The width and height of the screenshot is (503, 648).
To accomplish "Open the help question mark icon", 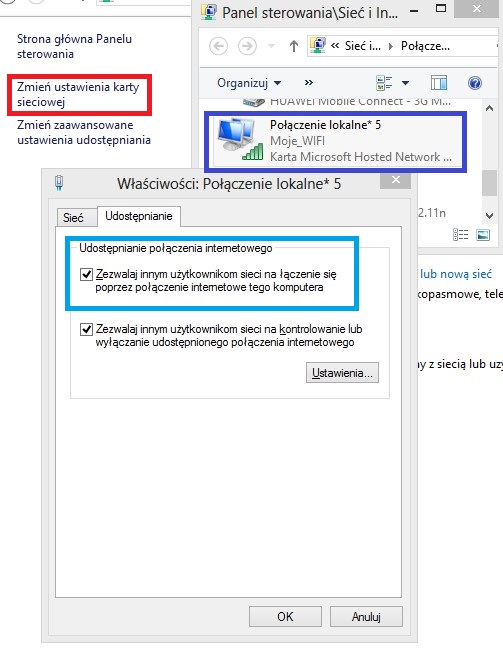I will click(x=475, y=83).
